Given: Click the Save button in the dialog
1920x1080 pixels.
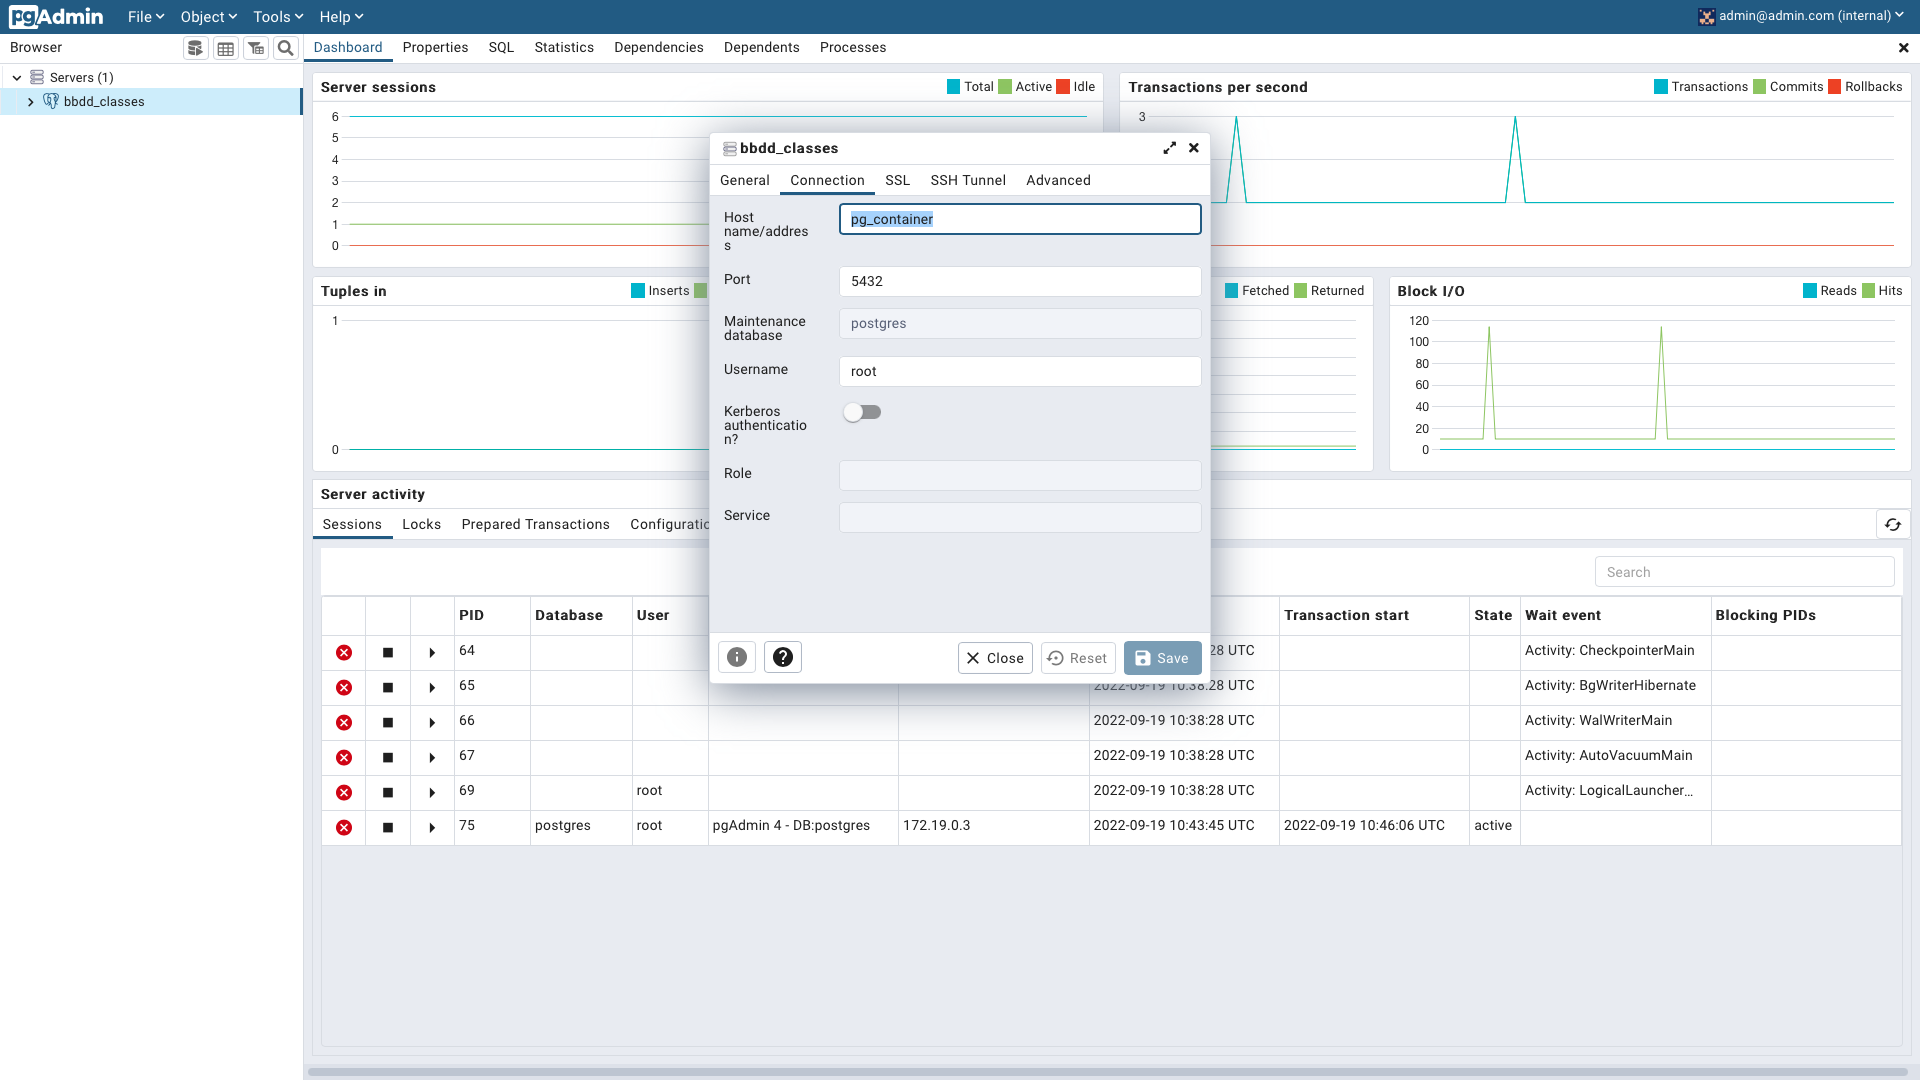Looking at the screenshot, I should point(1162,658).
